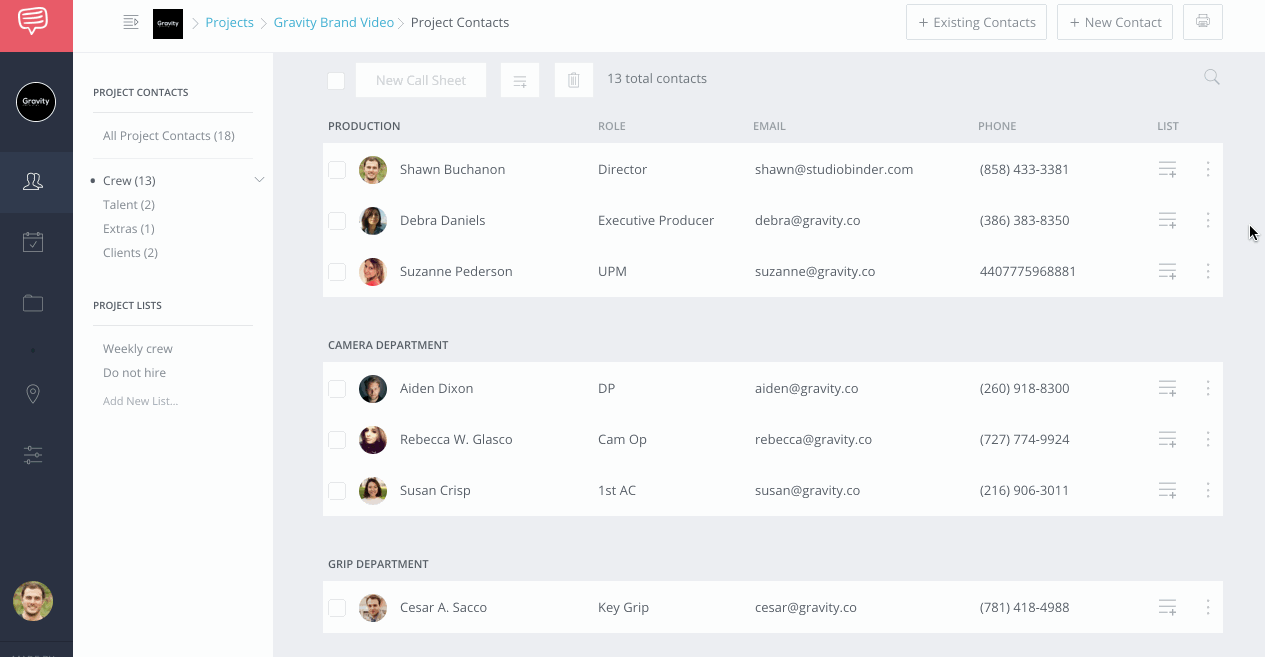Select the Extras (1) category
1265x657 pixels.
coord(129,229)
